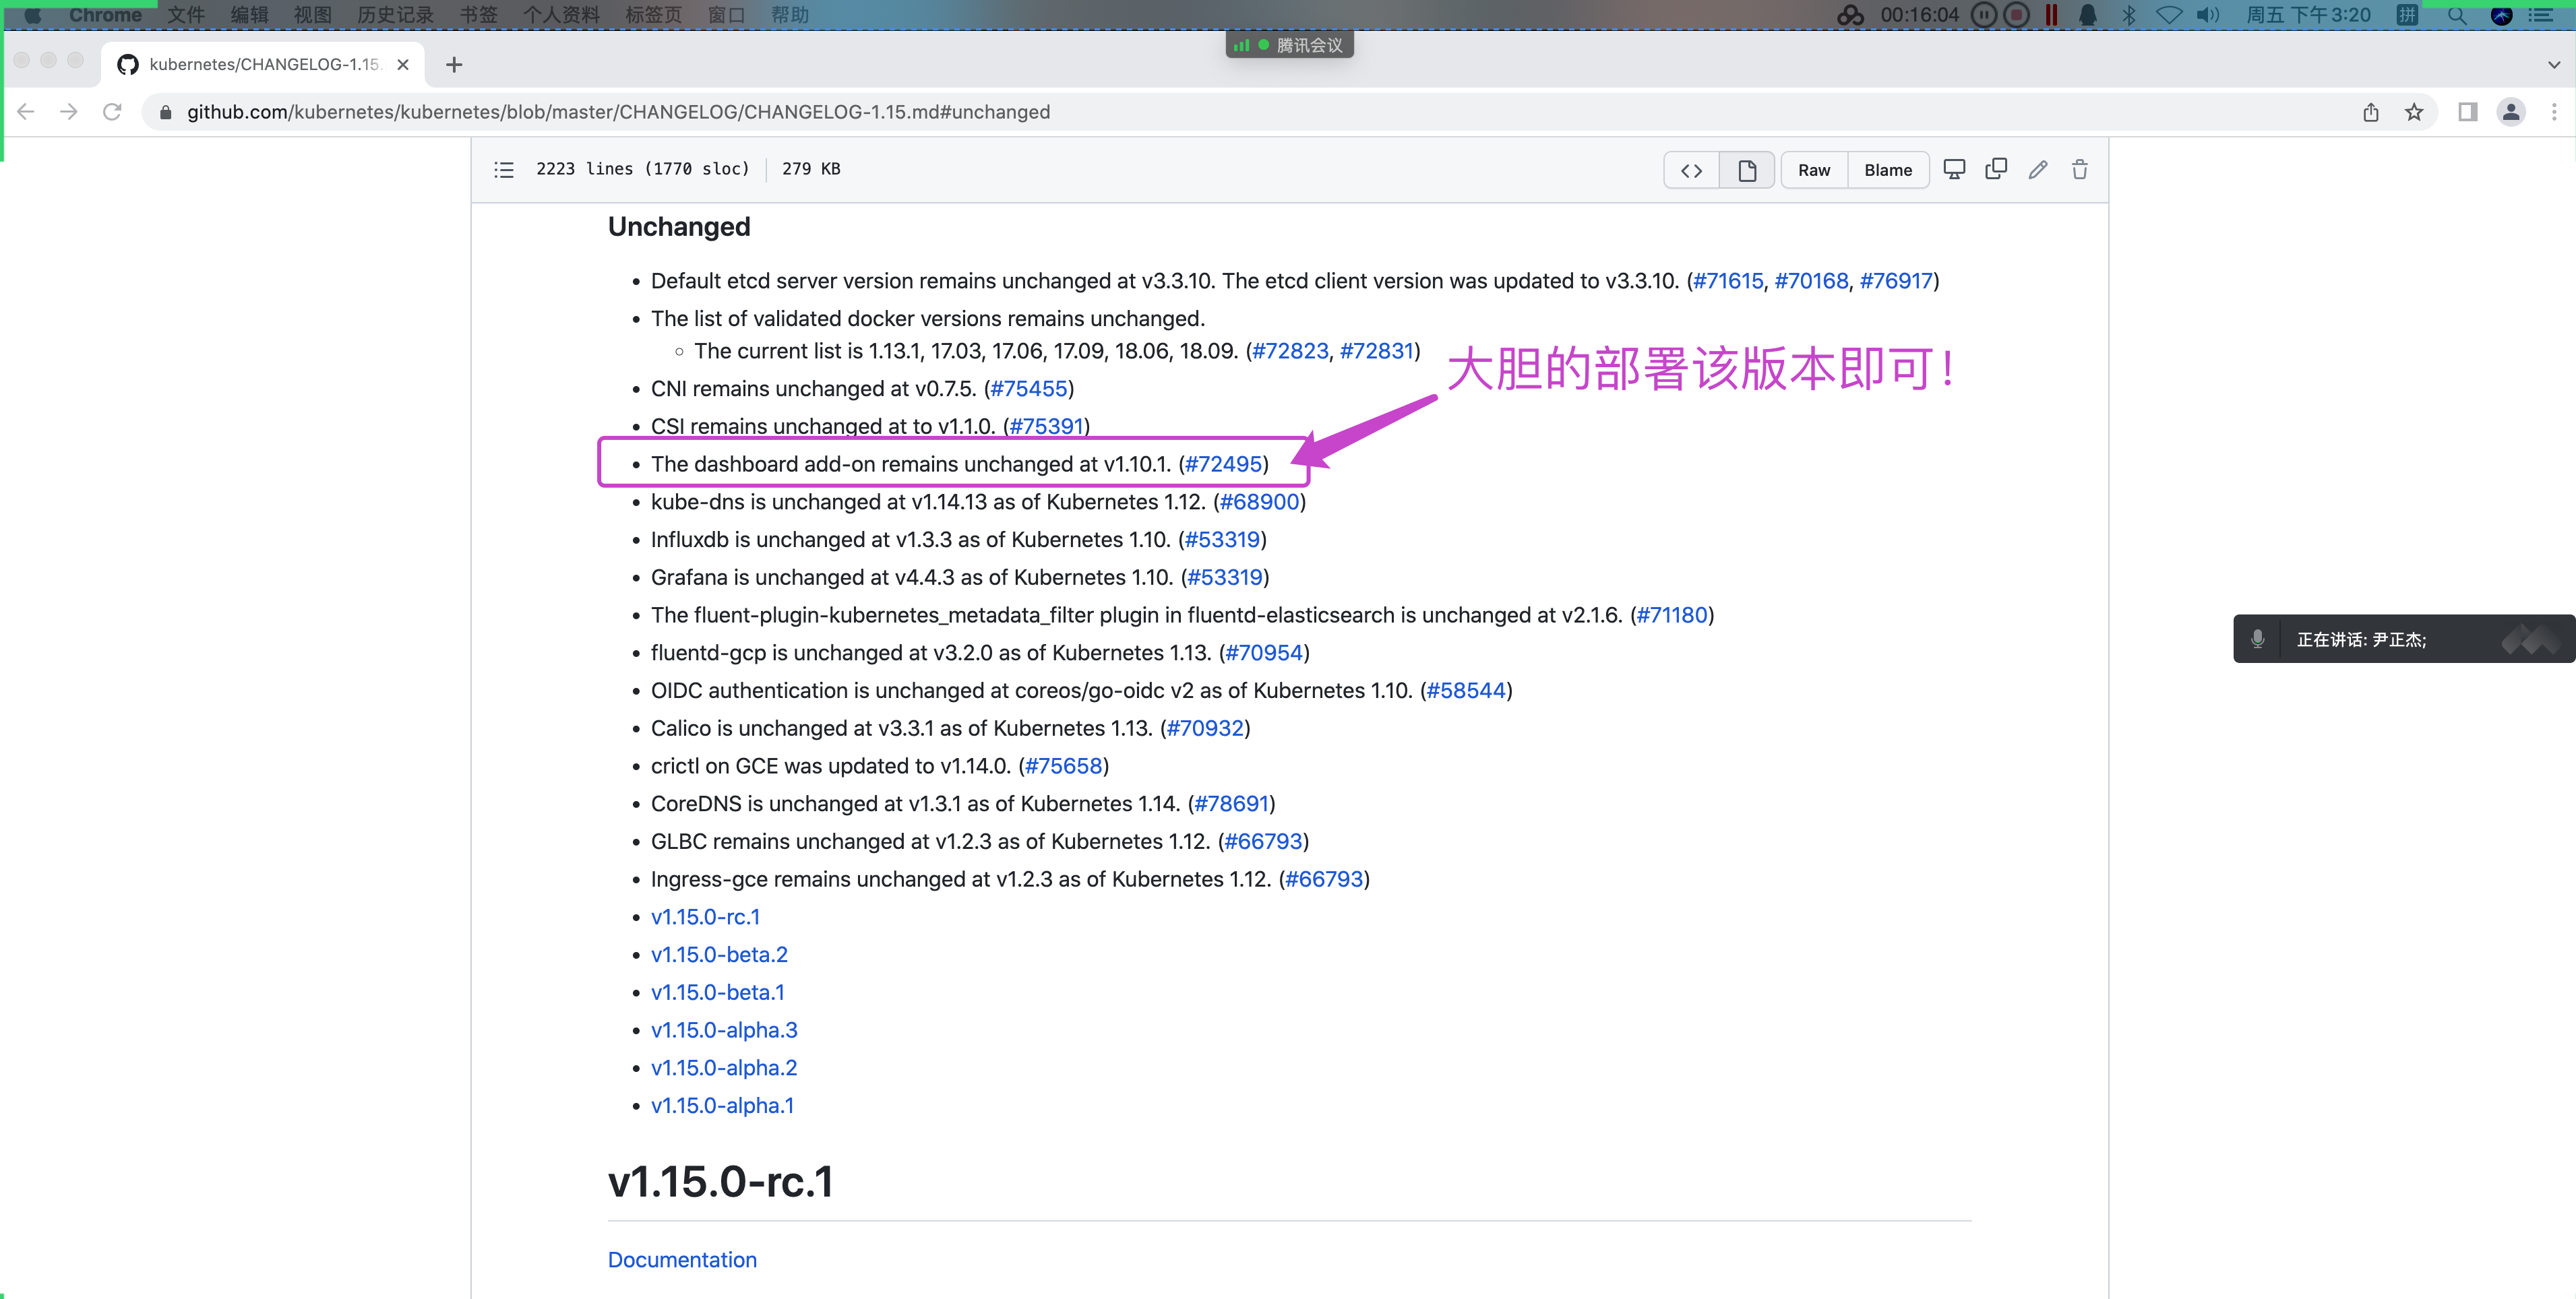This screenshot has height=1299, width=2576.
Task: Click the browser address bar
Action: (x=700, y=112)
